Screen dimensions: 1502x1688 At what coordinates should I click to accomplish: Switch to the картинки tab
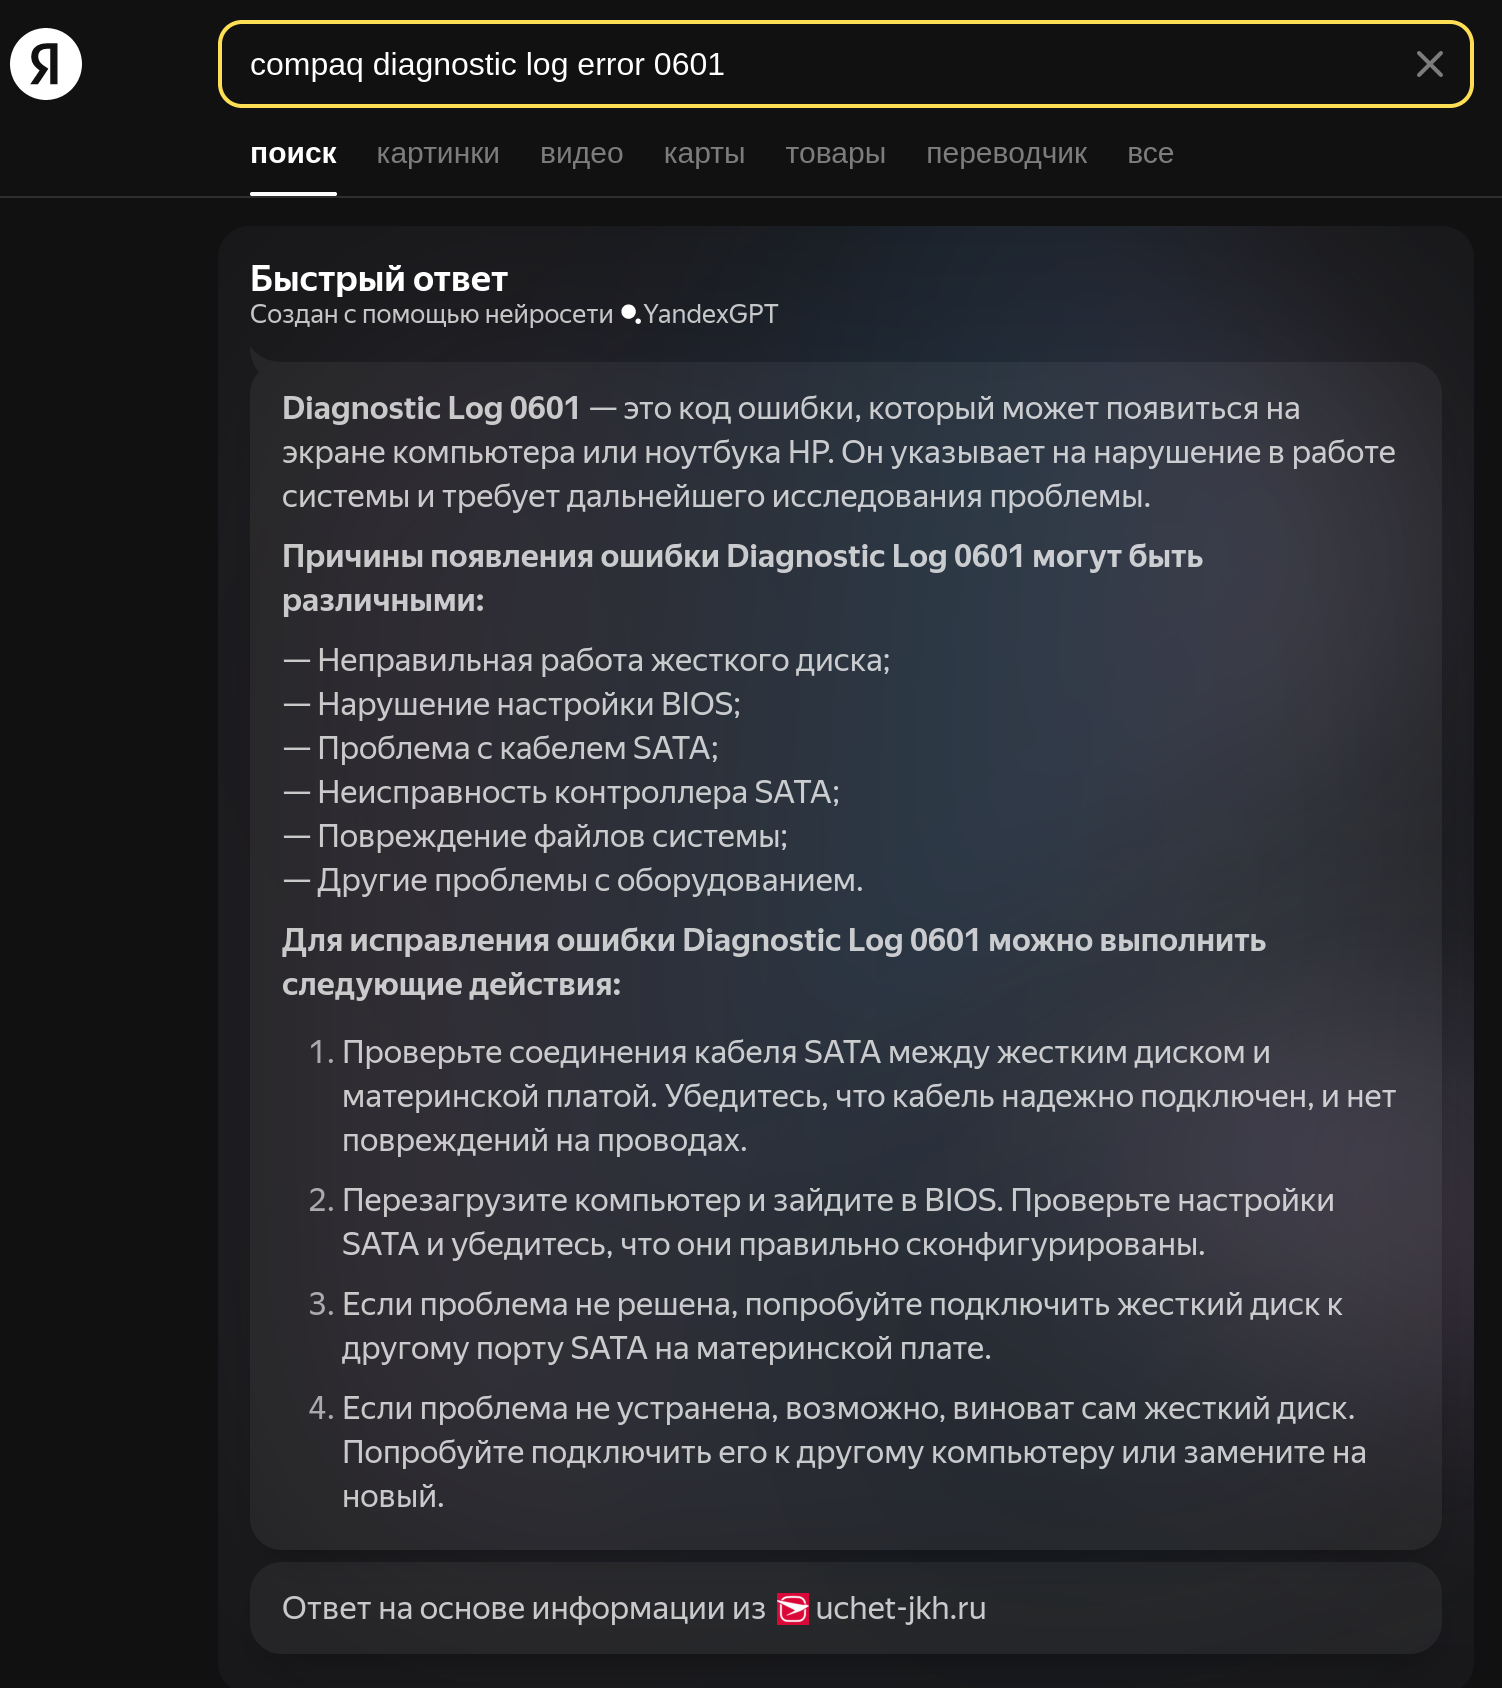pos(438,154)
